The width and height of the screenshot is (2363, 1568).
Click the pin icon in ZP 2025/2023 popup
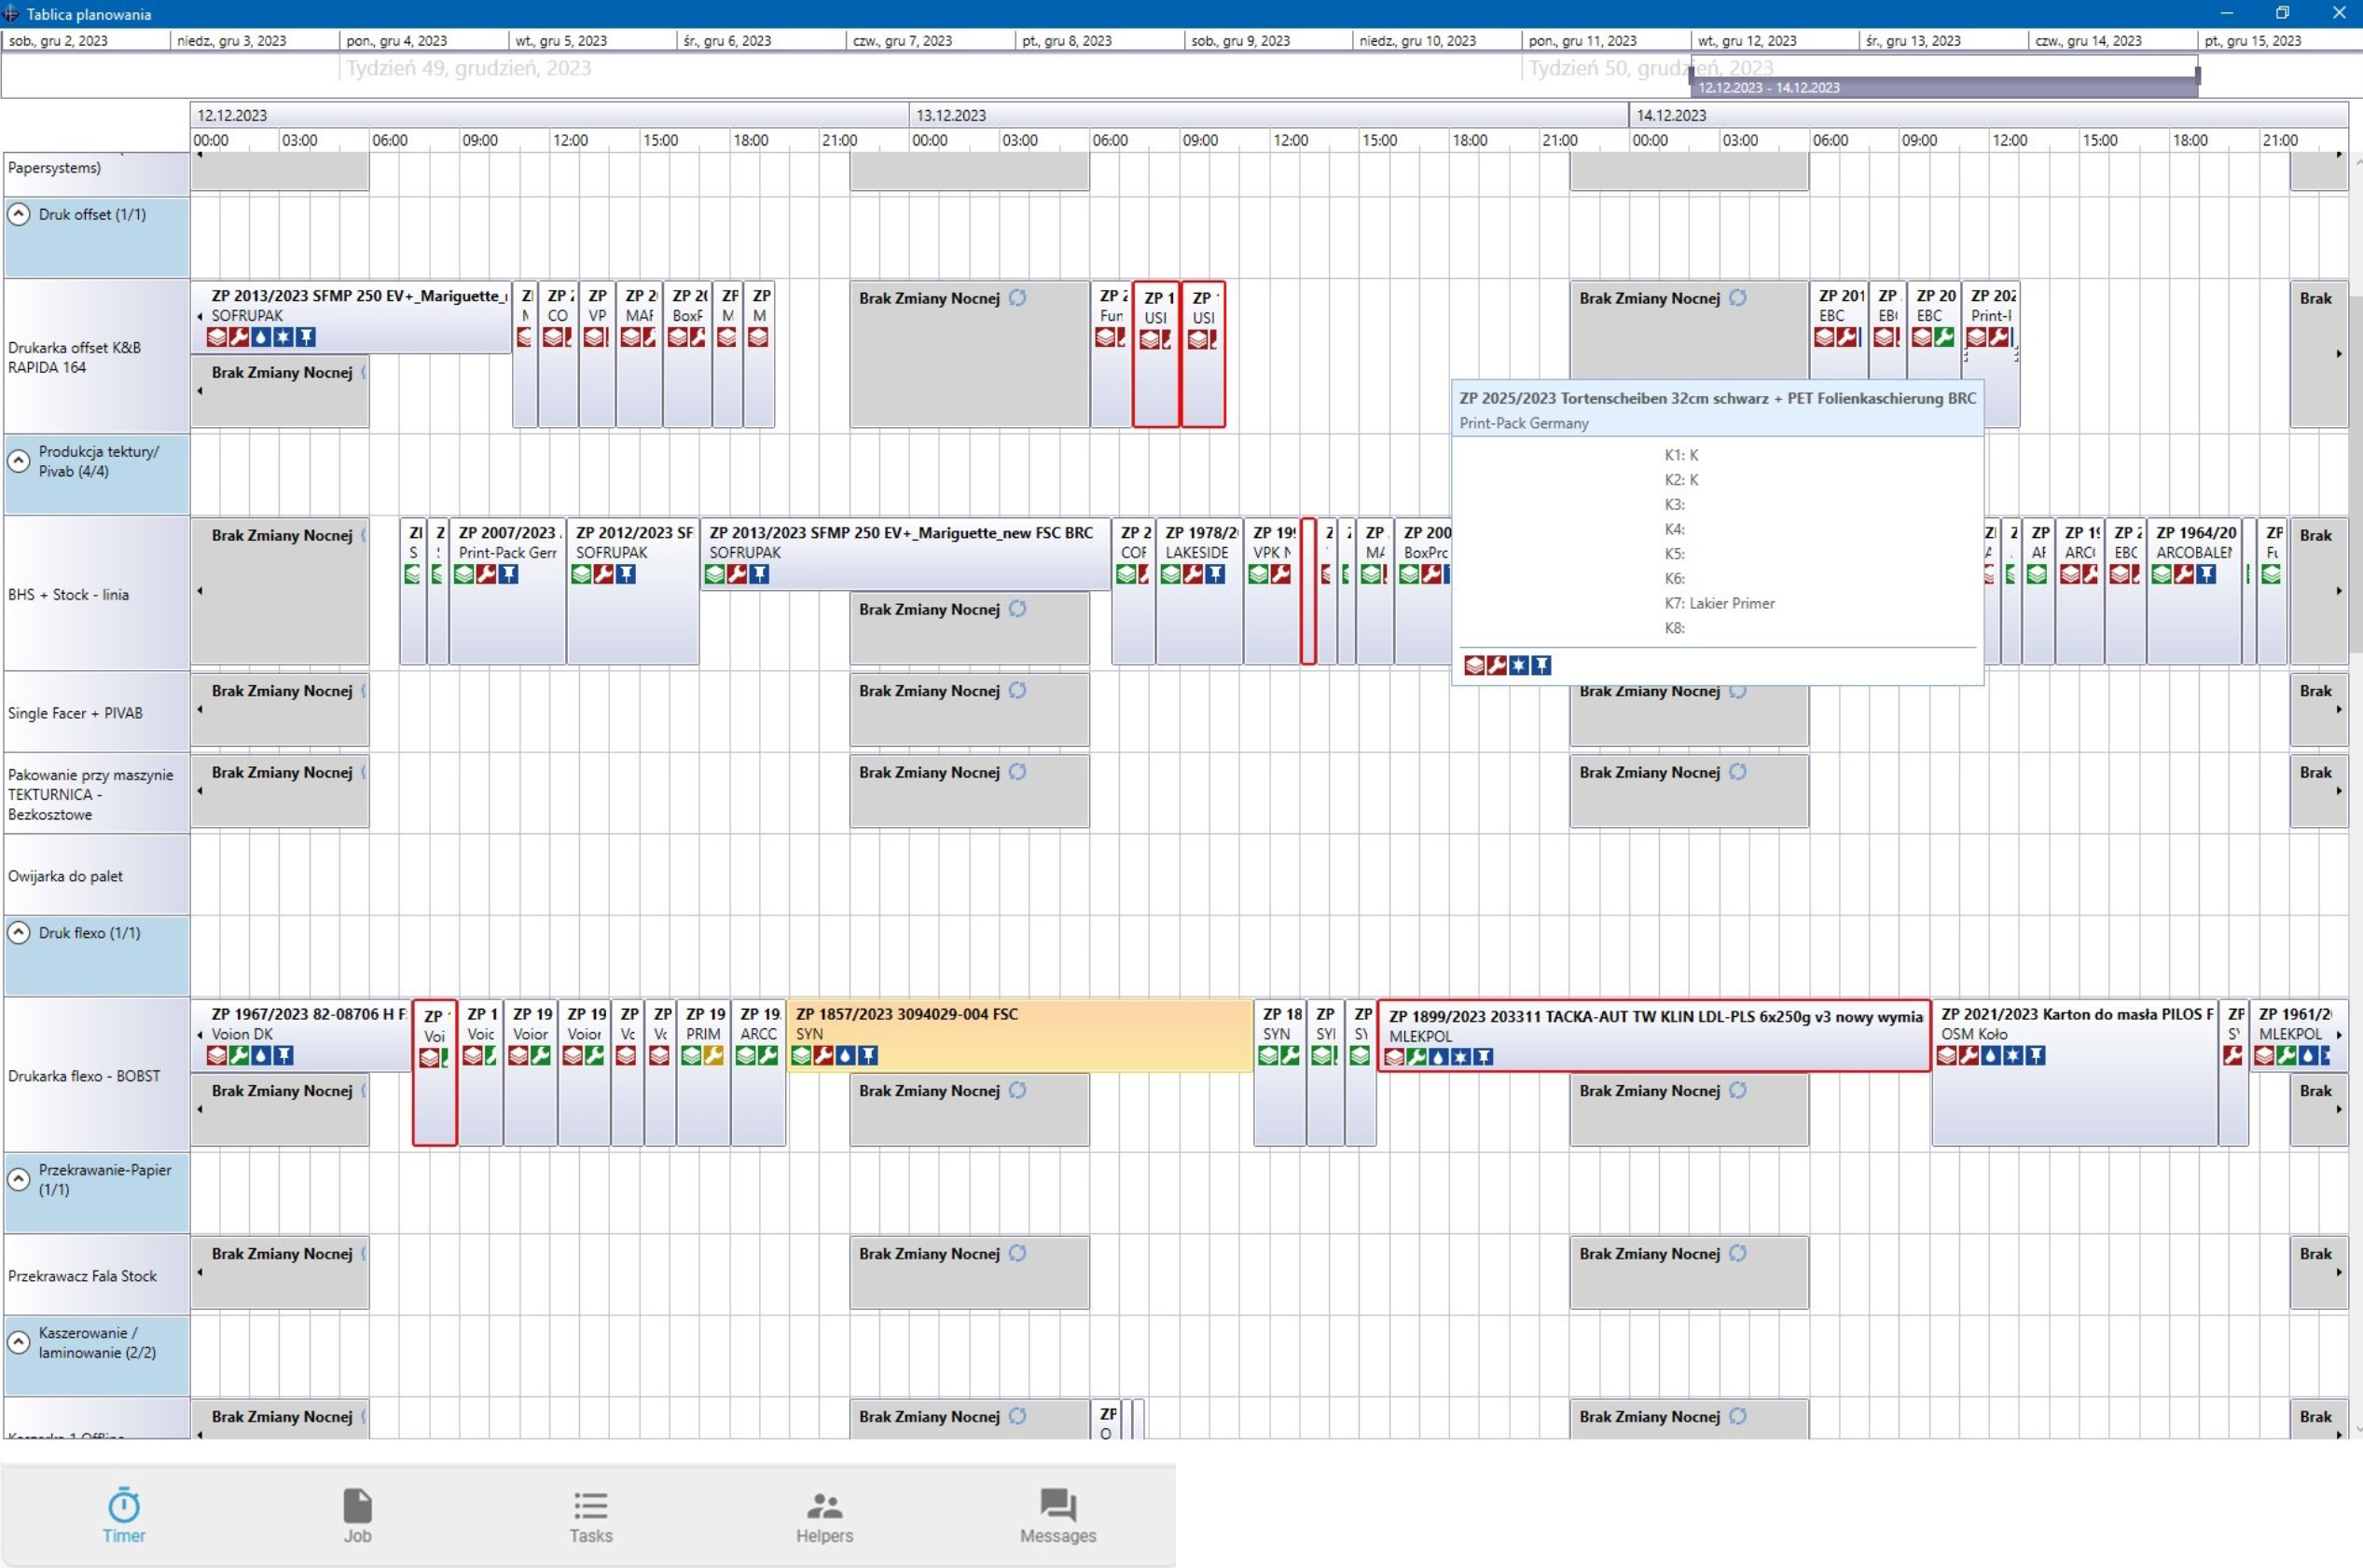point(1541,665)
